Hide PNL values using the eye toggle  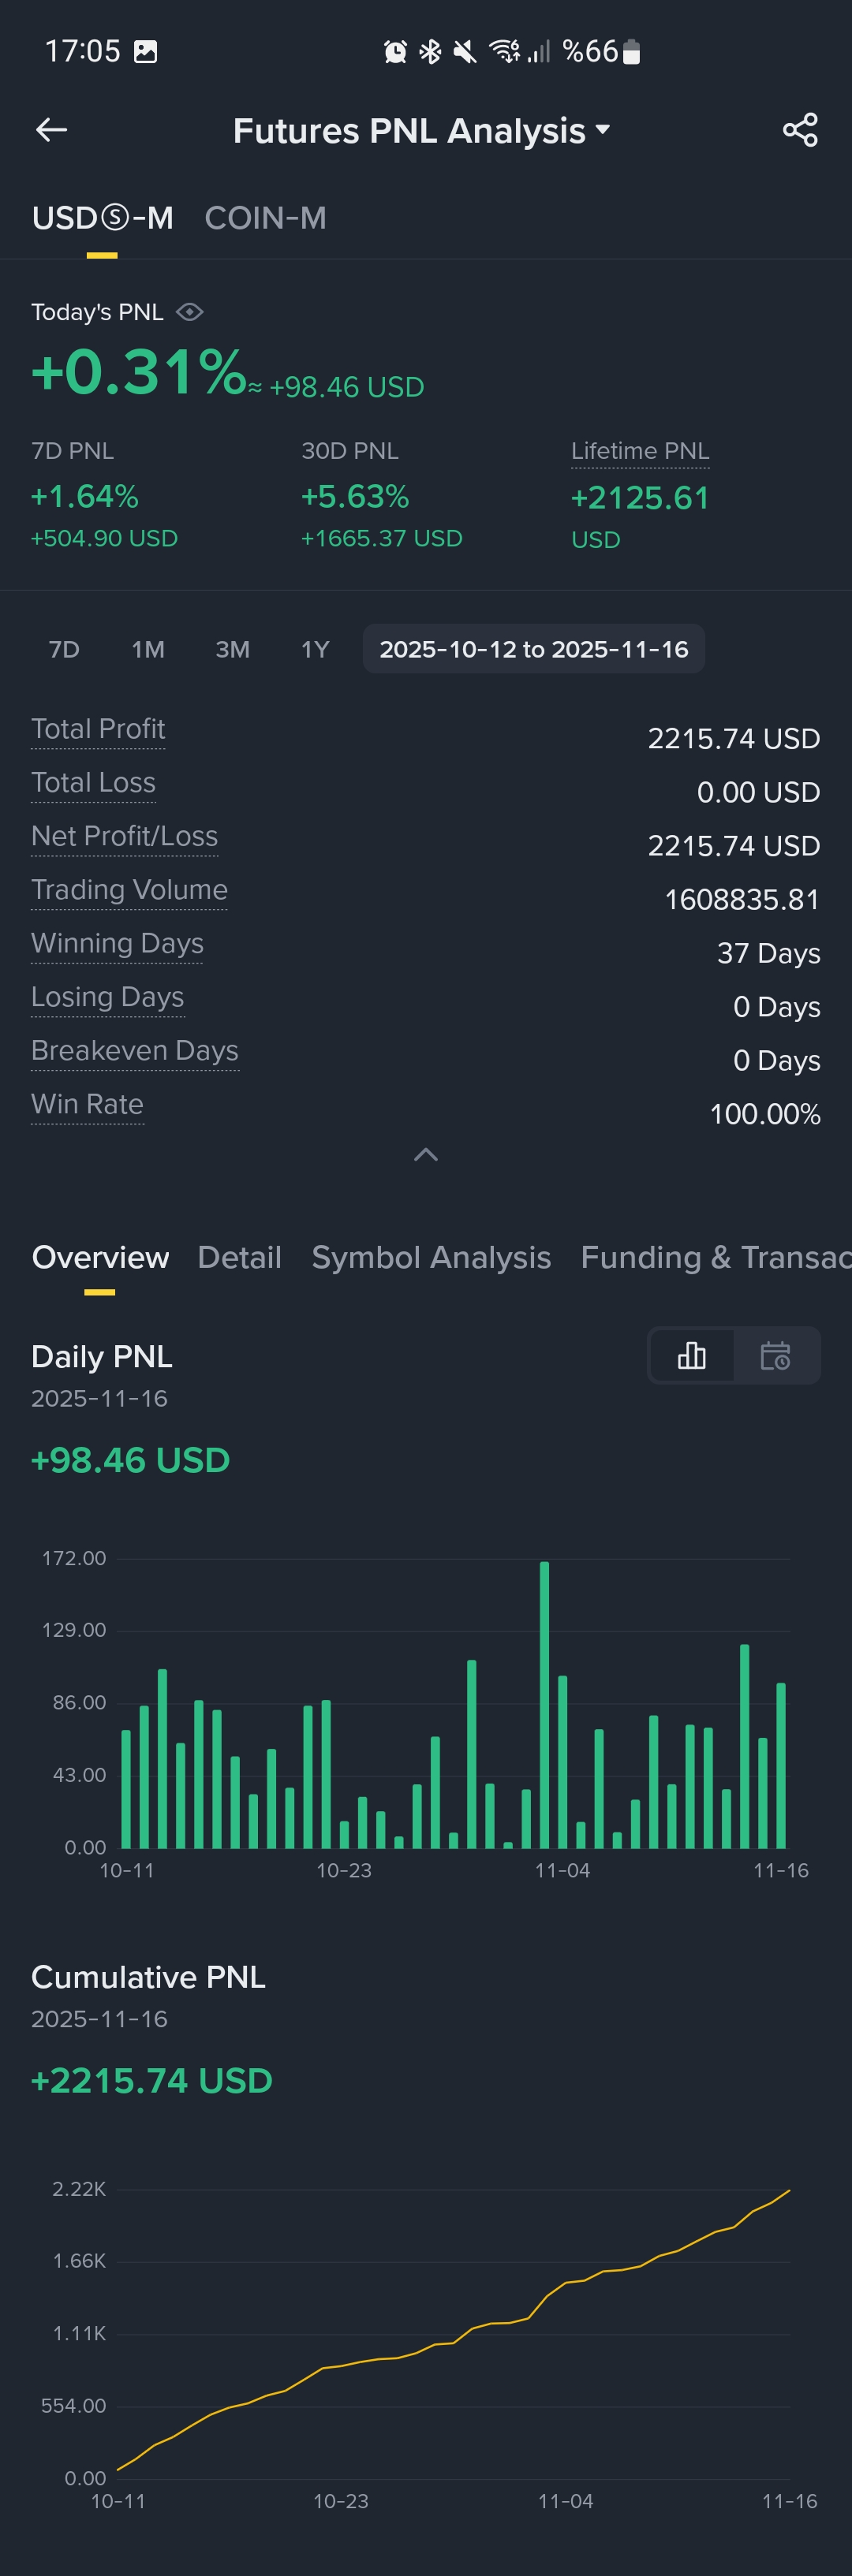[190, 312]
